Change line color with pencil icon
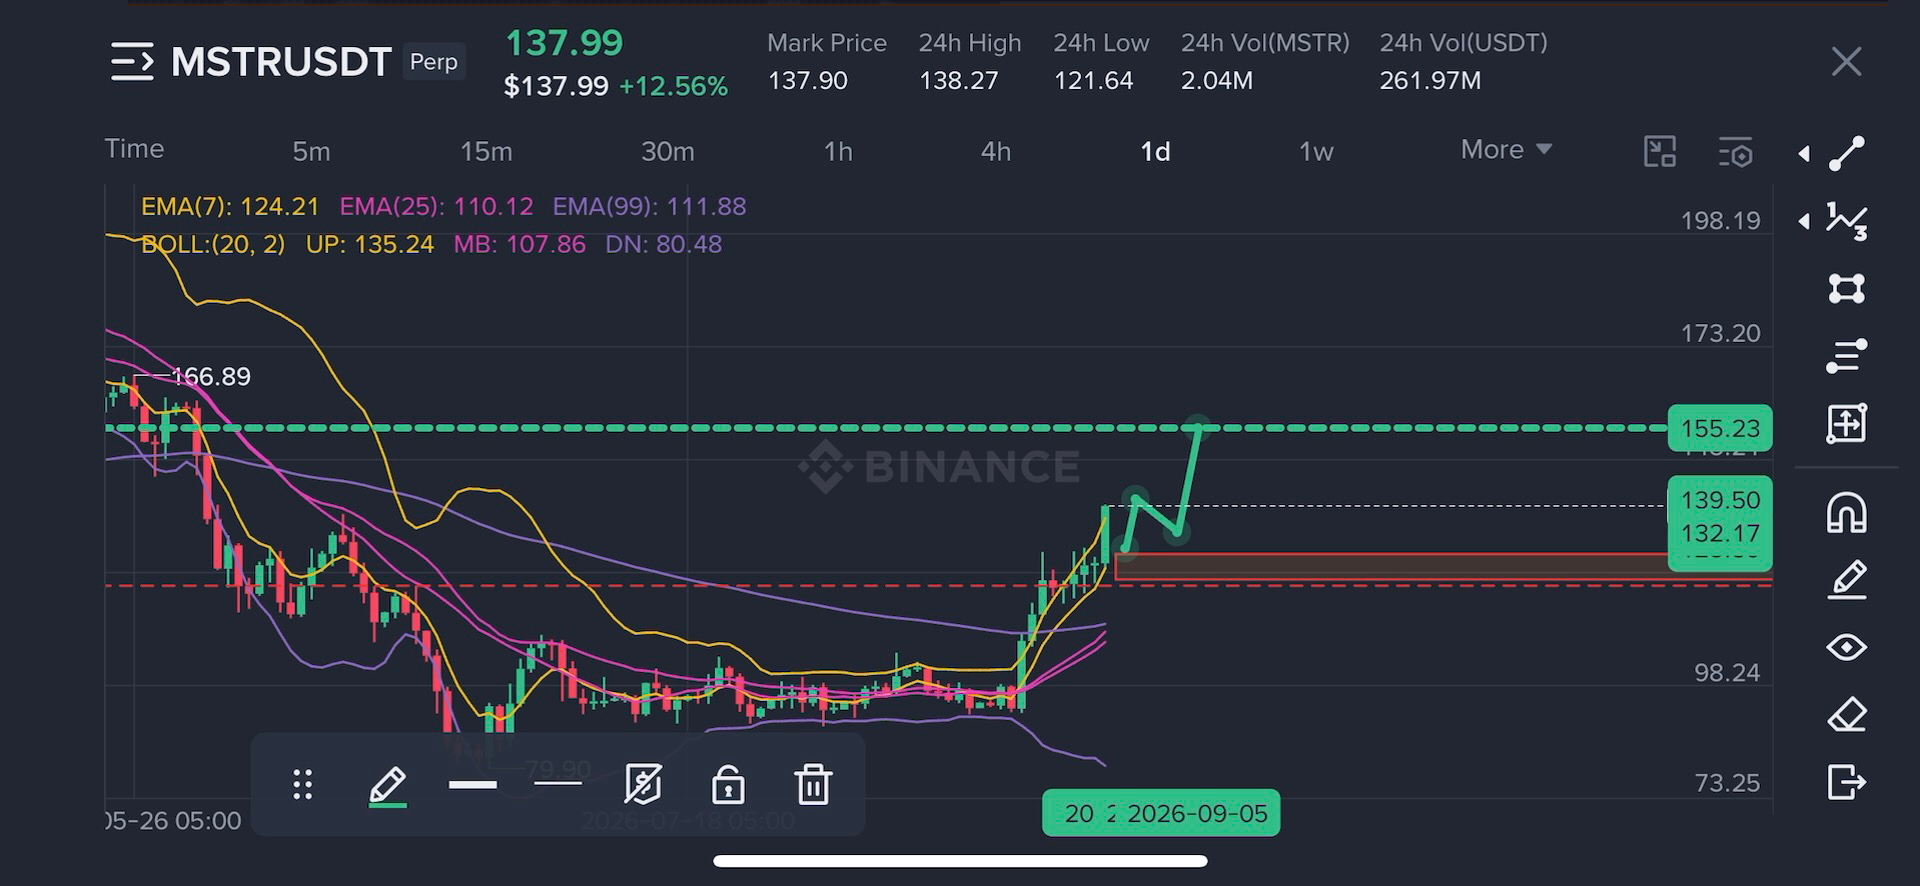The height and width of the screenshot is (886, 1920). click(387, 786)
